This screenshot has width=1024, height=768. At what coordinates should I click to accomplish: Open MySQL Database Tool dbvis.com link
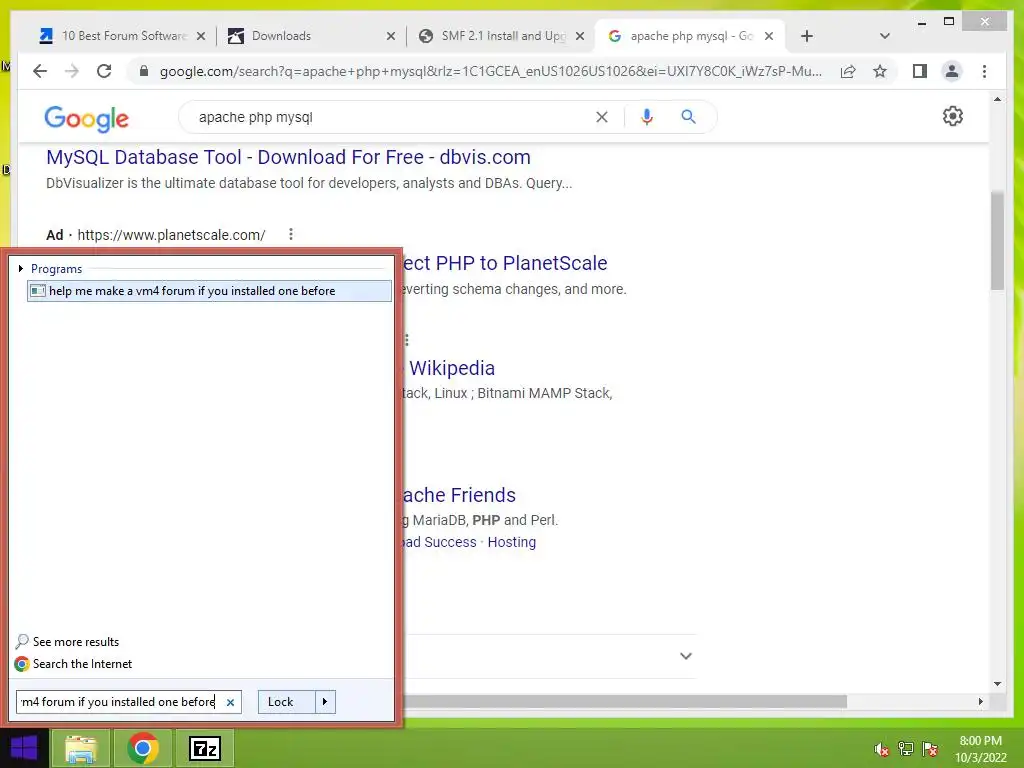tap(288, 157)
